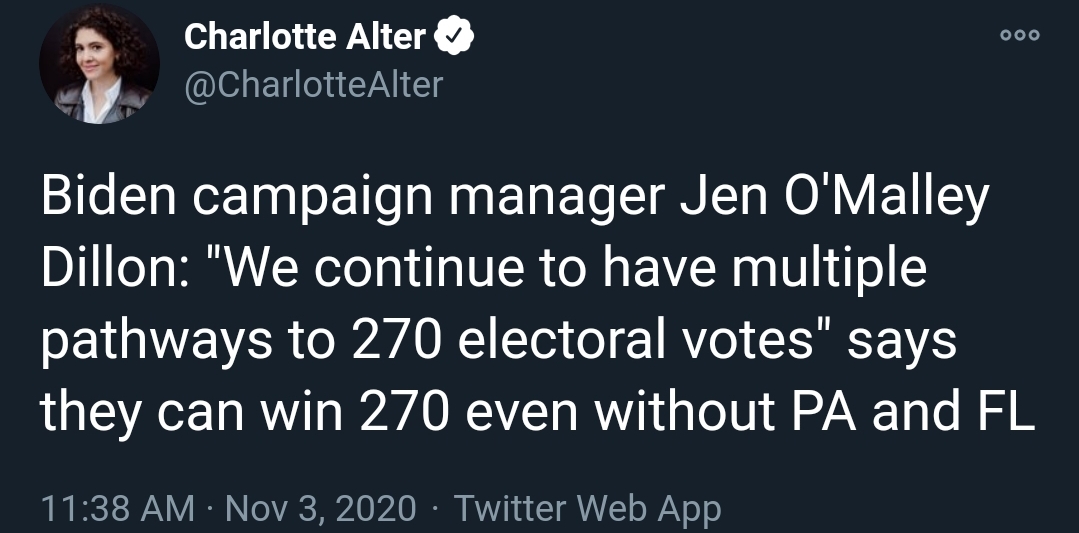Click 270 after the words can win

[x=405, y=413]
